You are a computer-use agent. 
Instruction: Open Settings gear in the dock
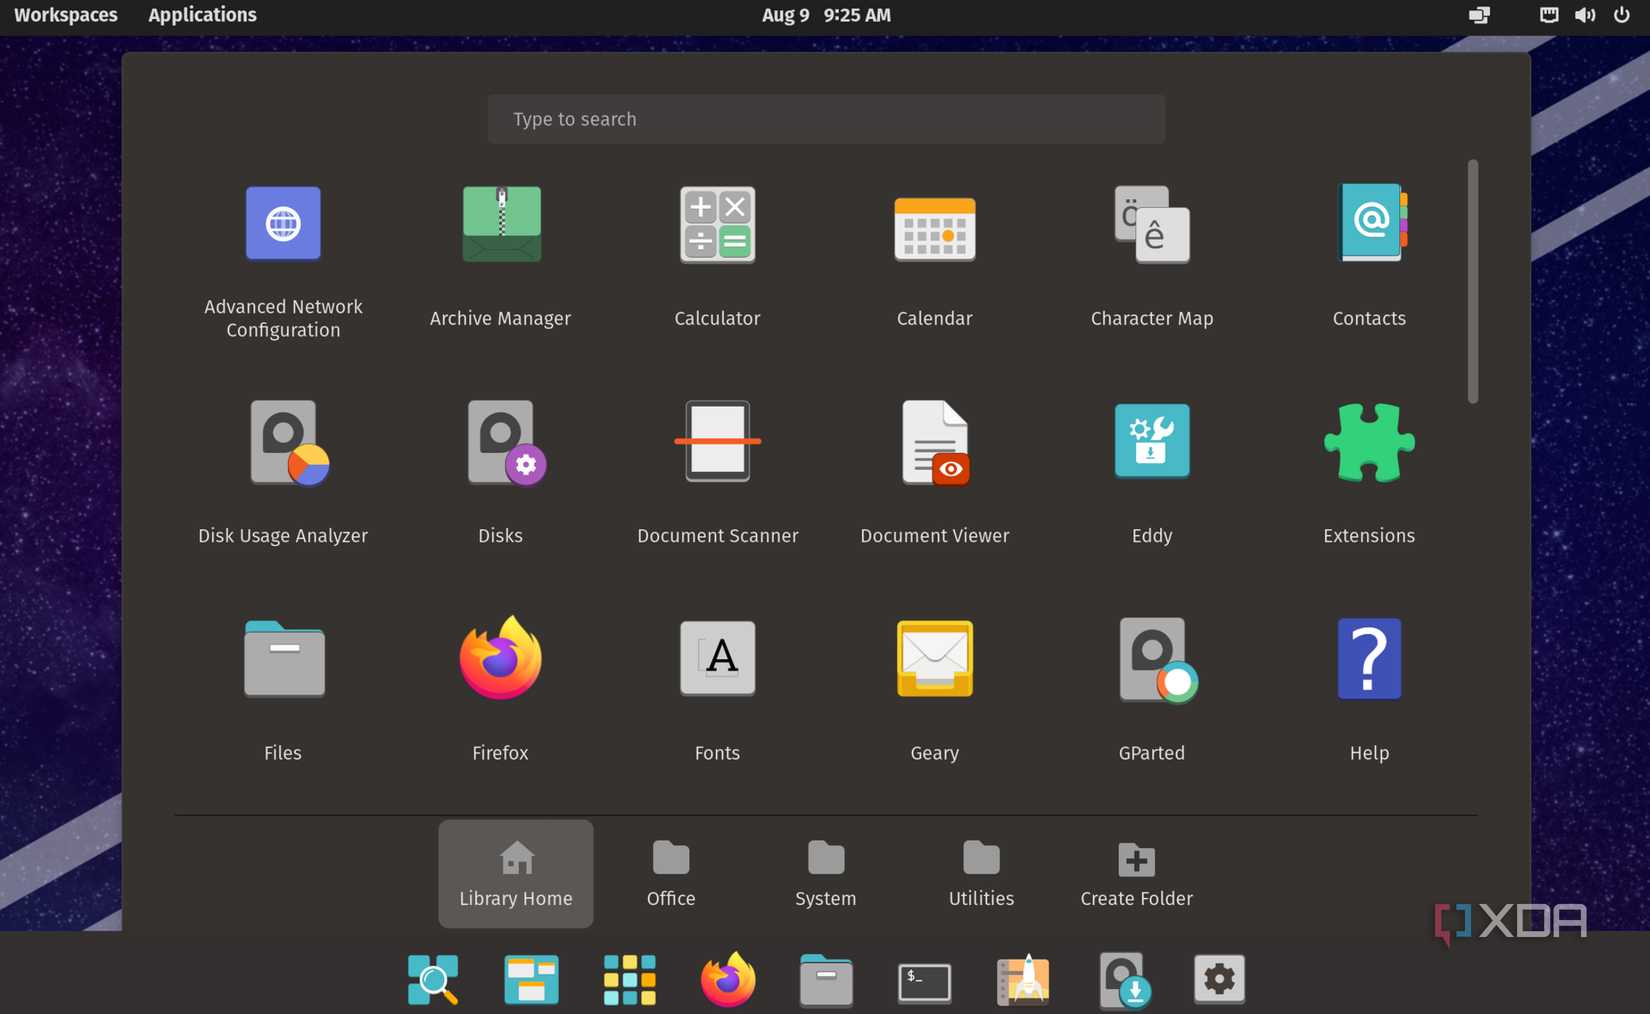(1218, 980)
